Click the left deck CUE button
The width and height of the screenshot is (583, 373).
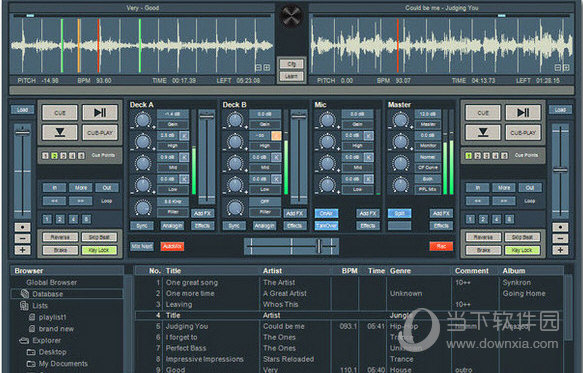60,112
